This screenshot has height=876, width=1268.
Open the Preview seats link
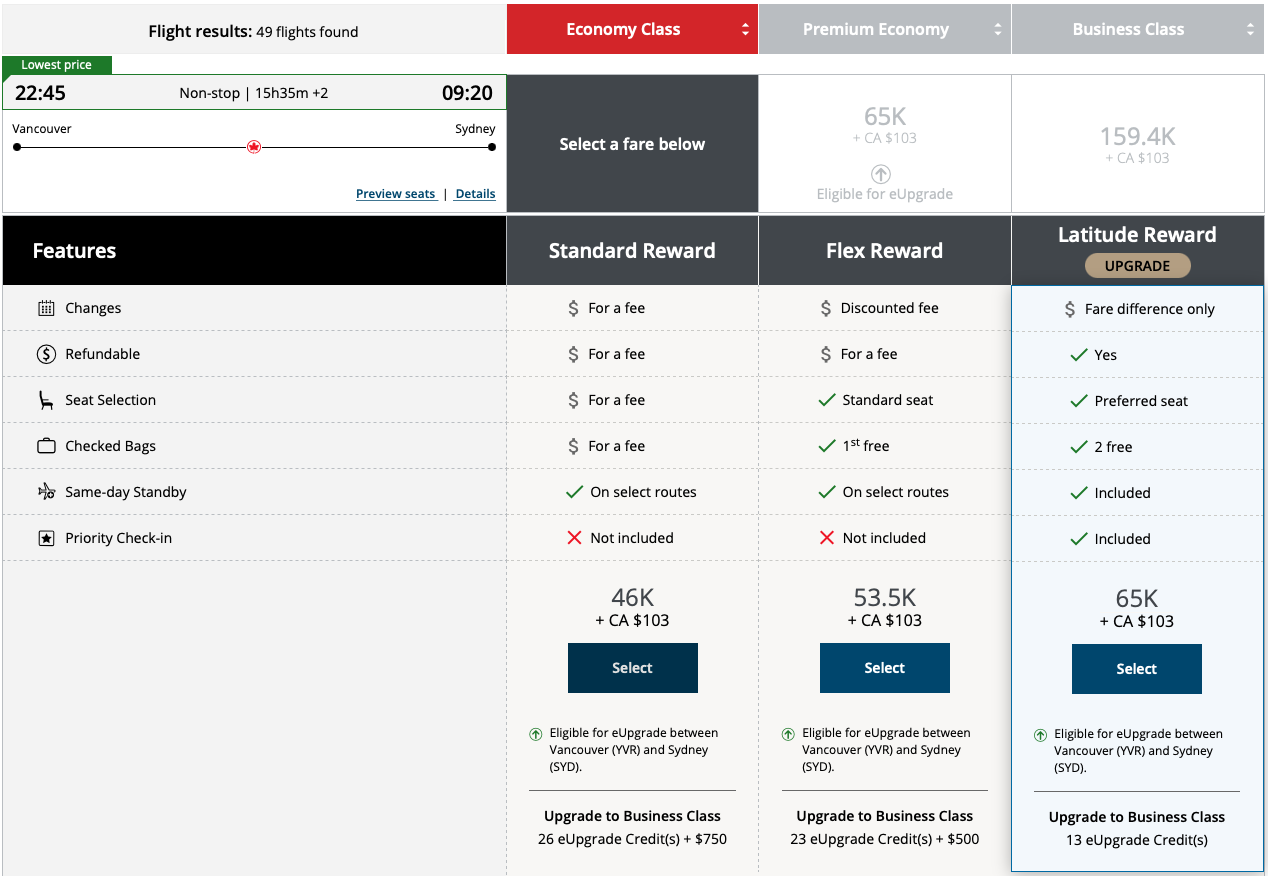tap(396, 194)
